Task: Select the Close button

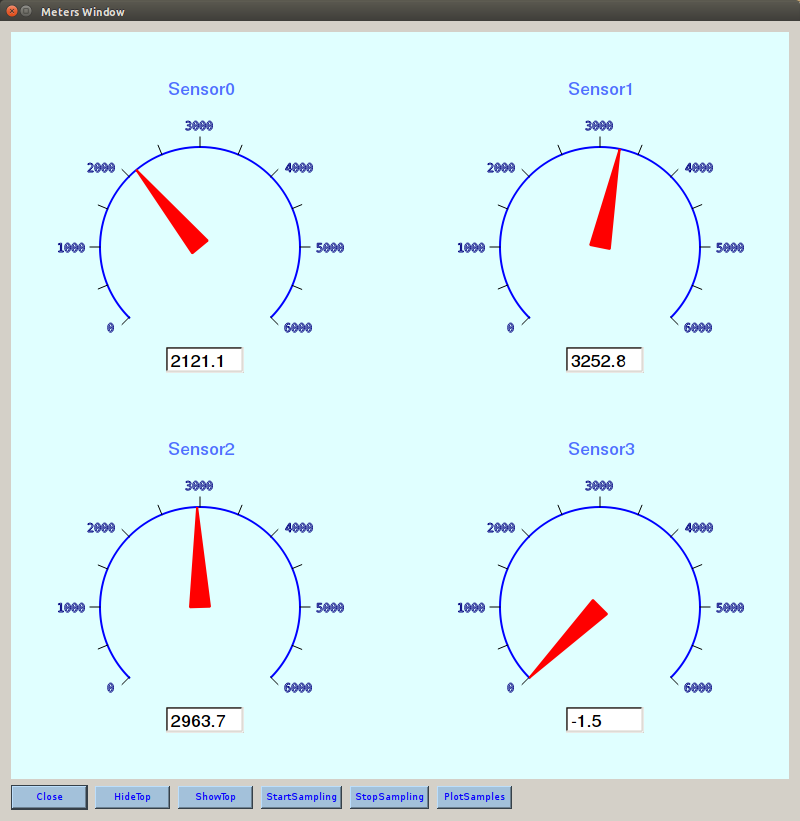Action: pos(49,797)
